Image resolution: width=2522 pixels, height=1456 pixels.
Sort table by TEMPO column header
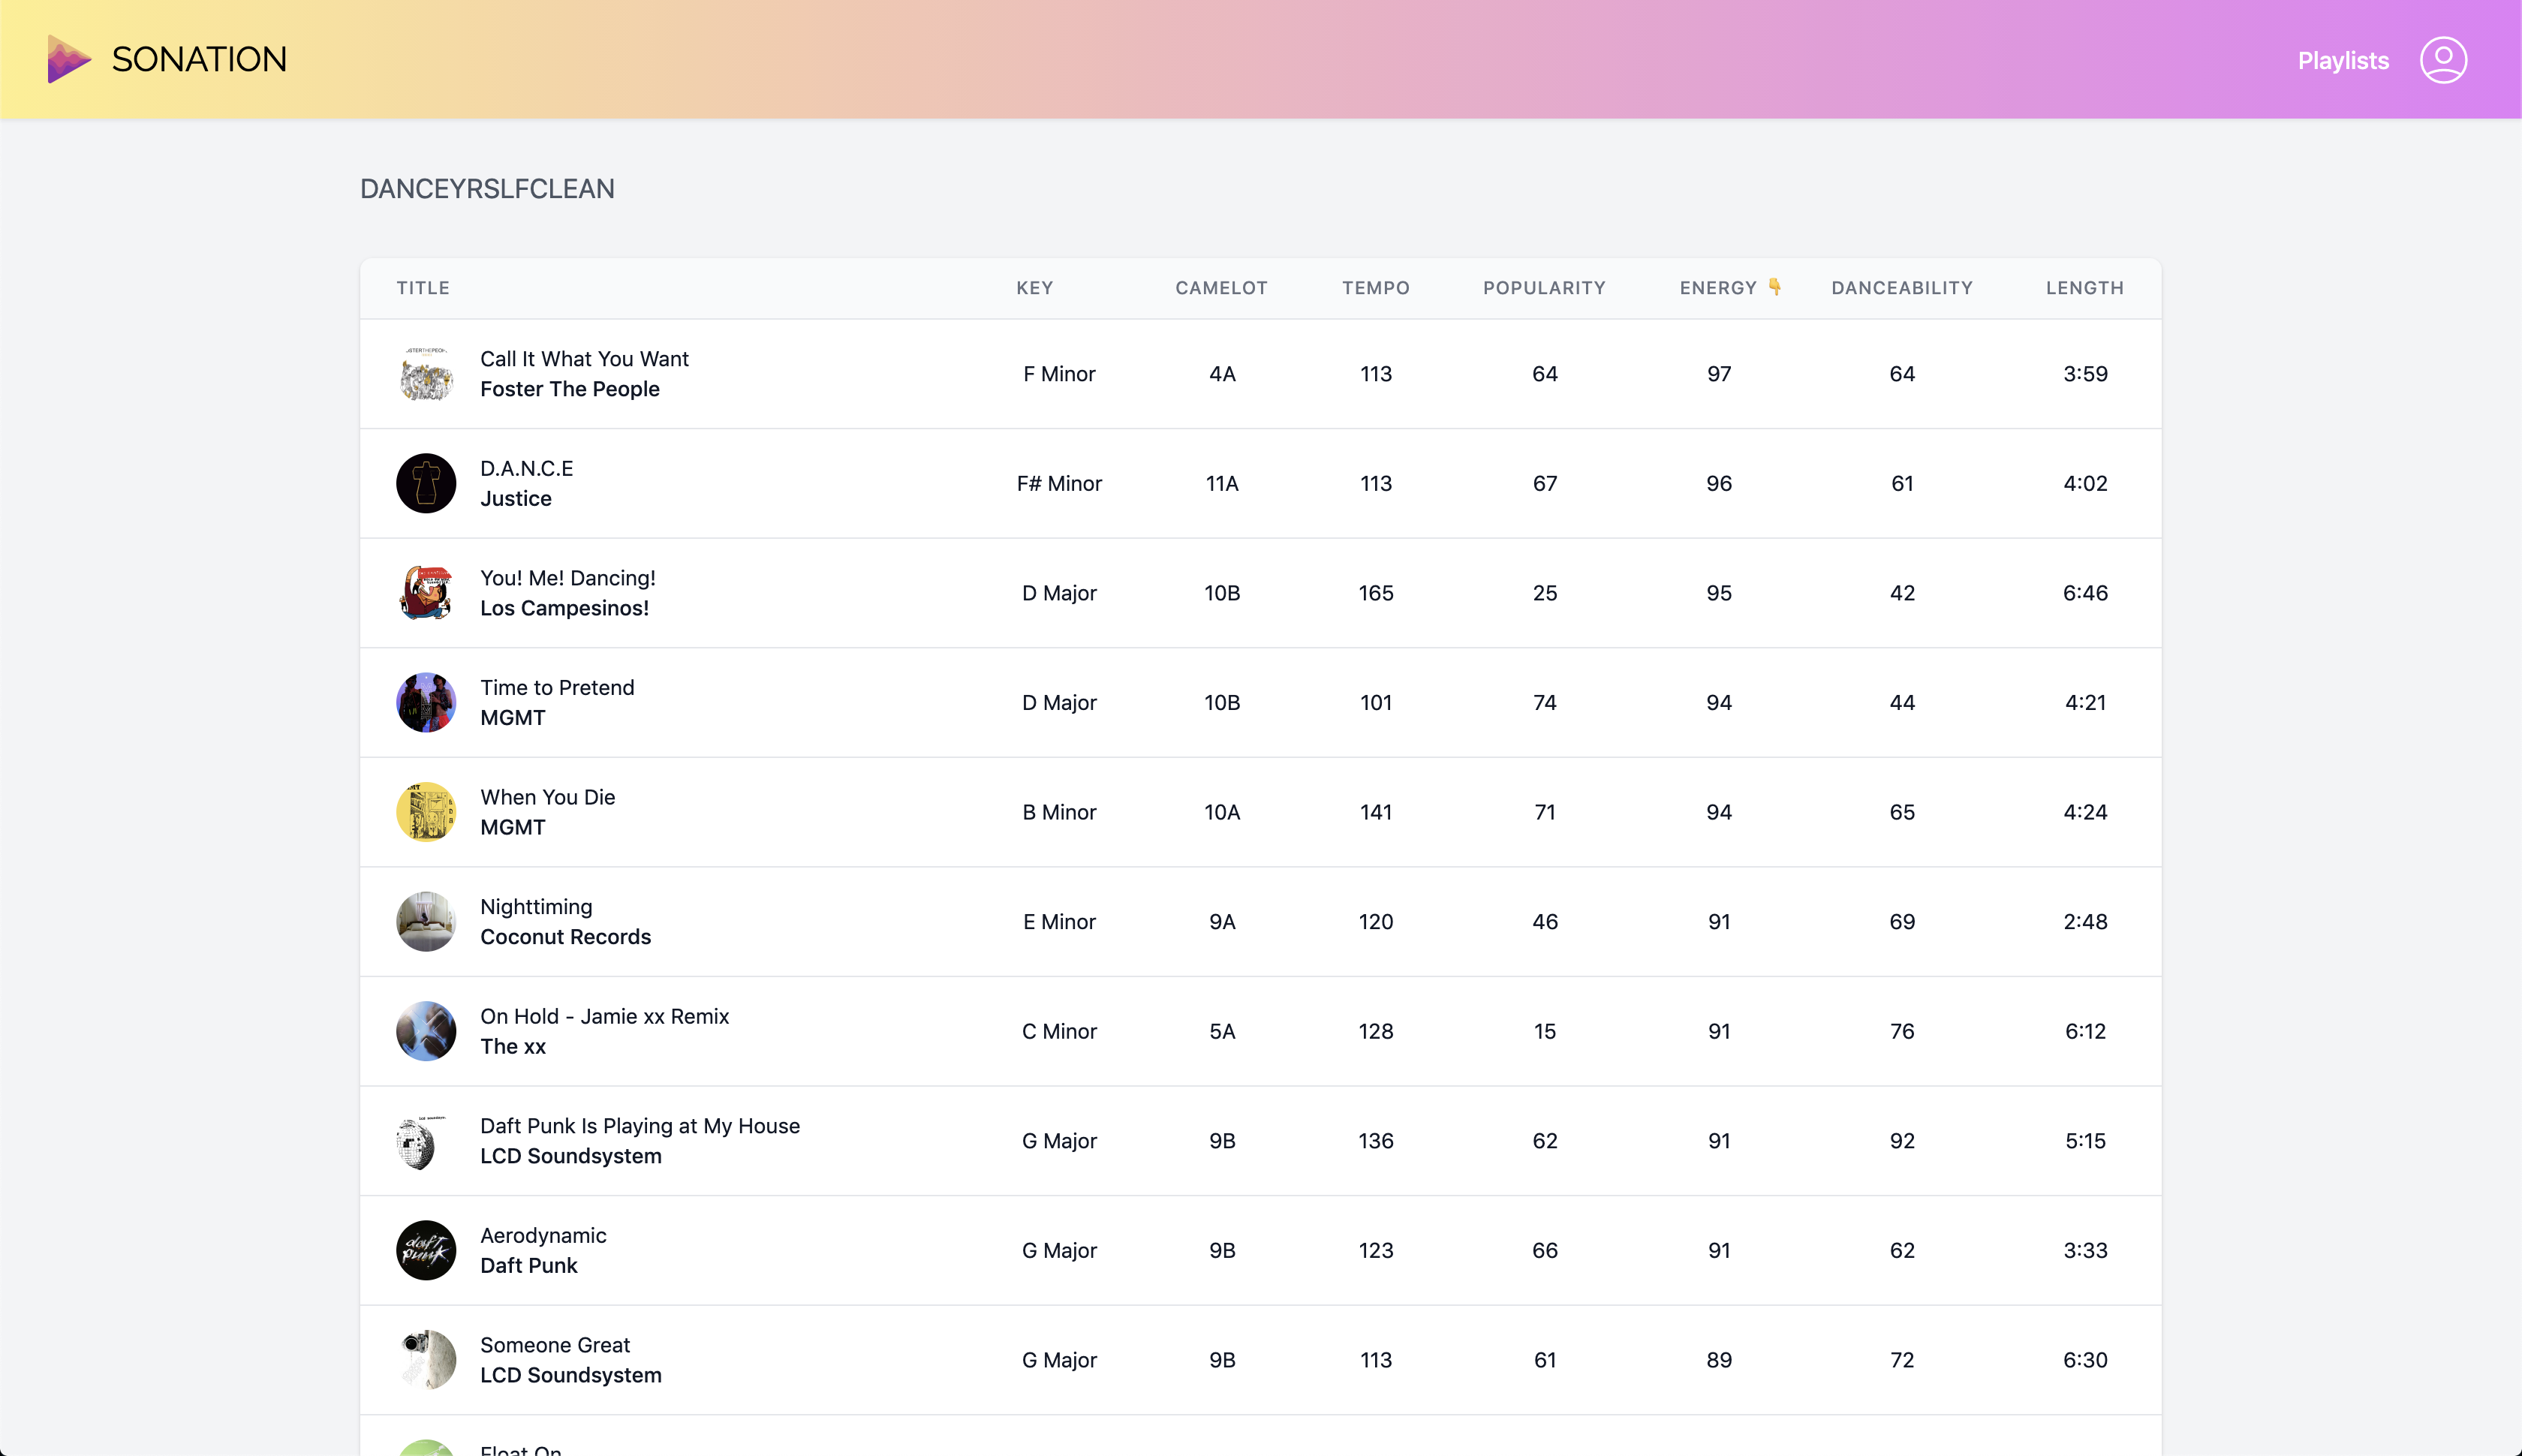tap(1375, 288)
